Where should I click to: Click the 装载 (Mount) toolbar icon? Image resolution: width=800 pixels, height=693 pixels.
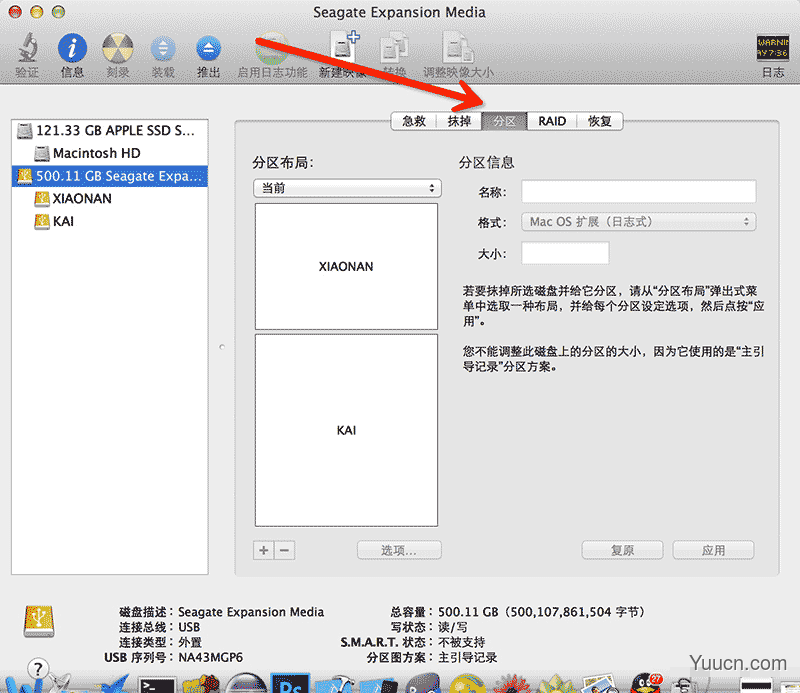pyautogui.click(x=163, y=50)
